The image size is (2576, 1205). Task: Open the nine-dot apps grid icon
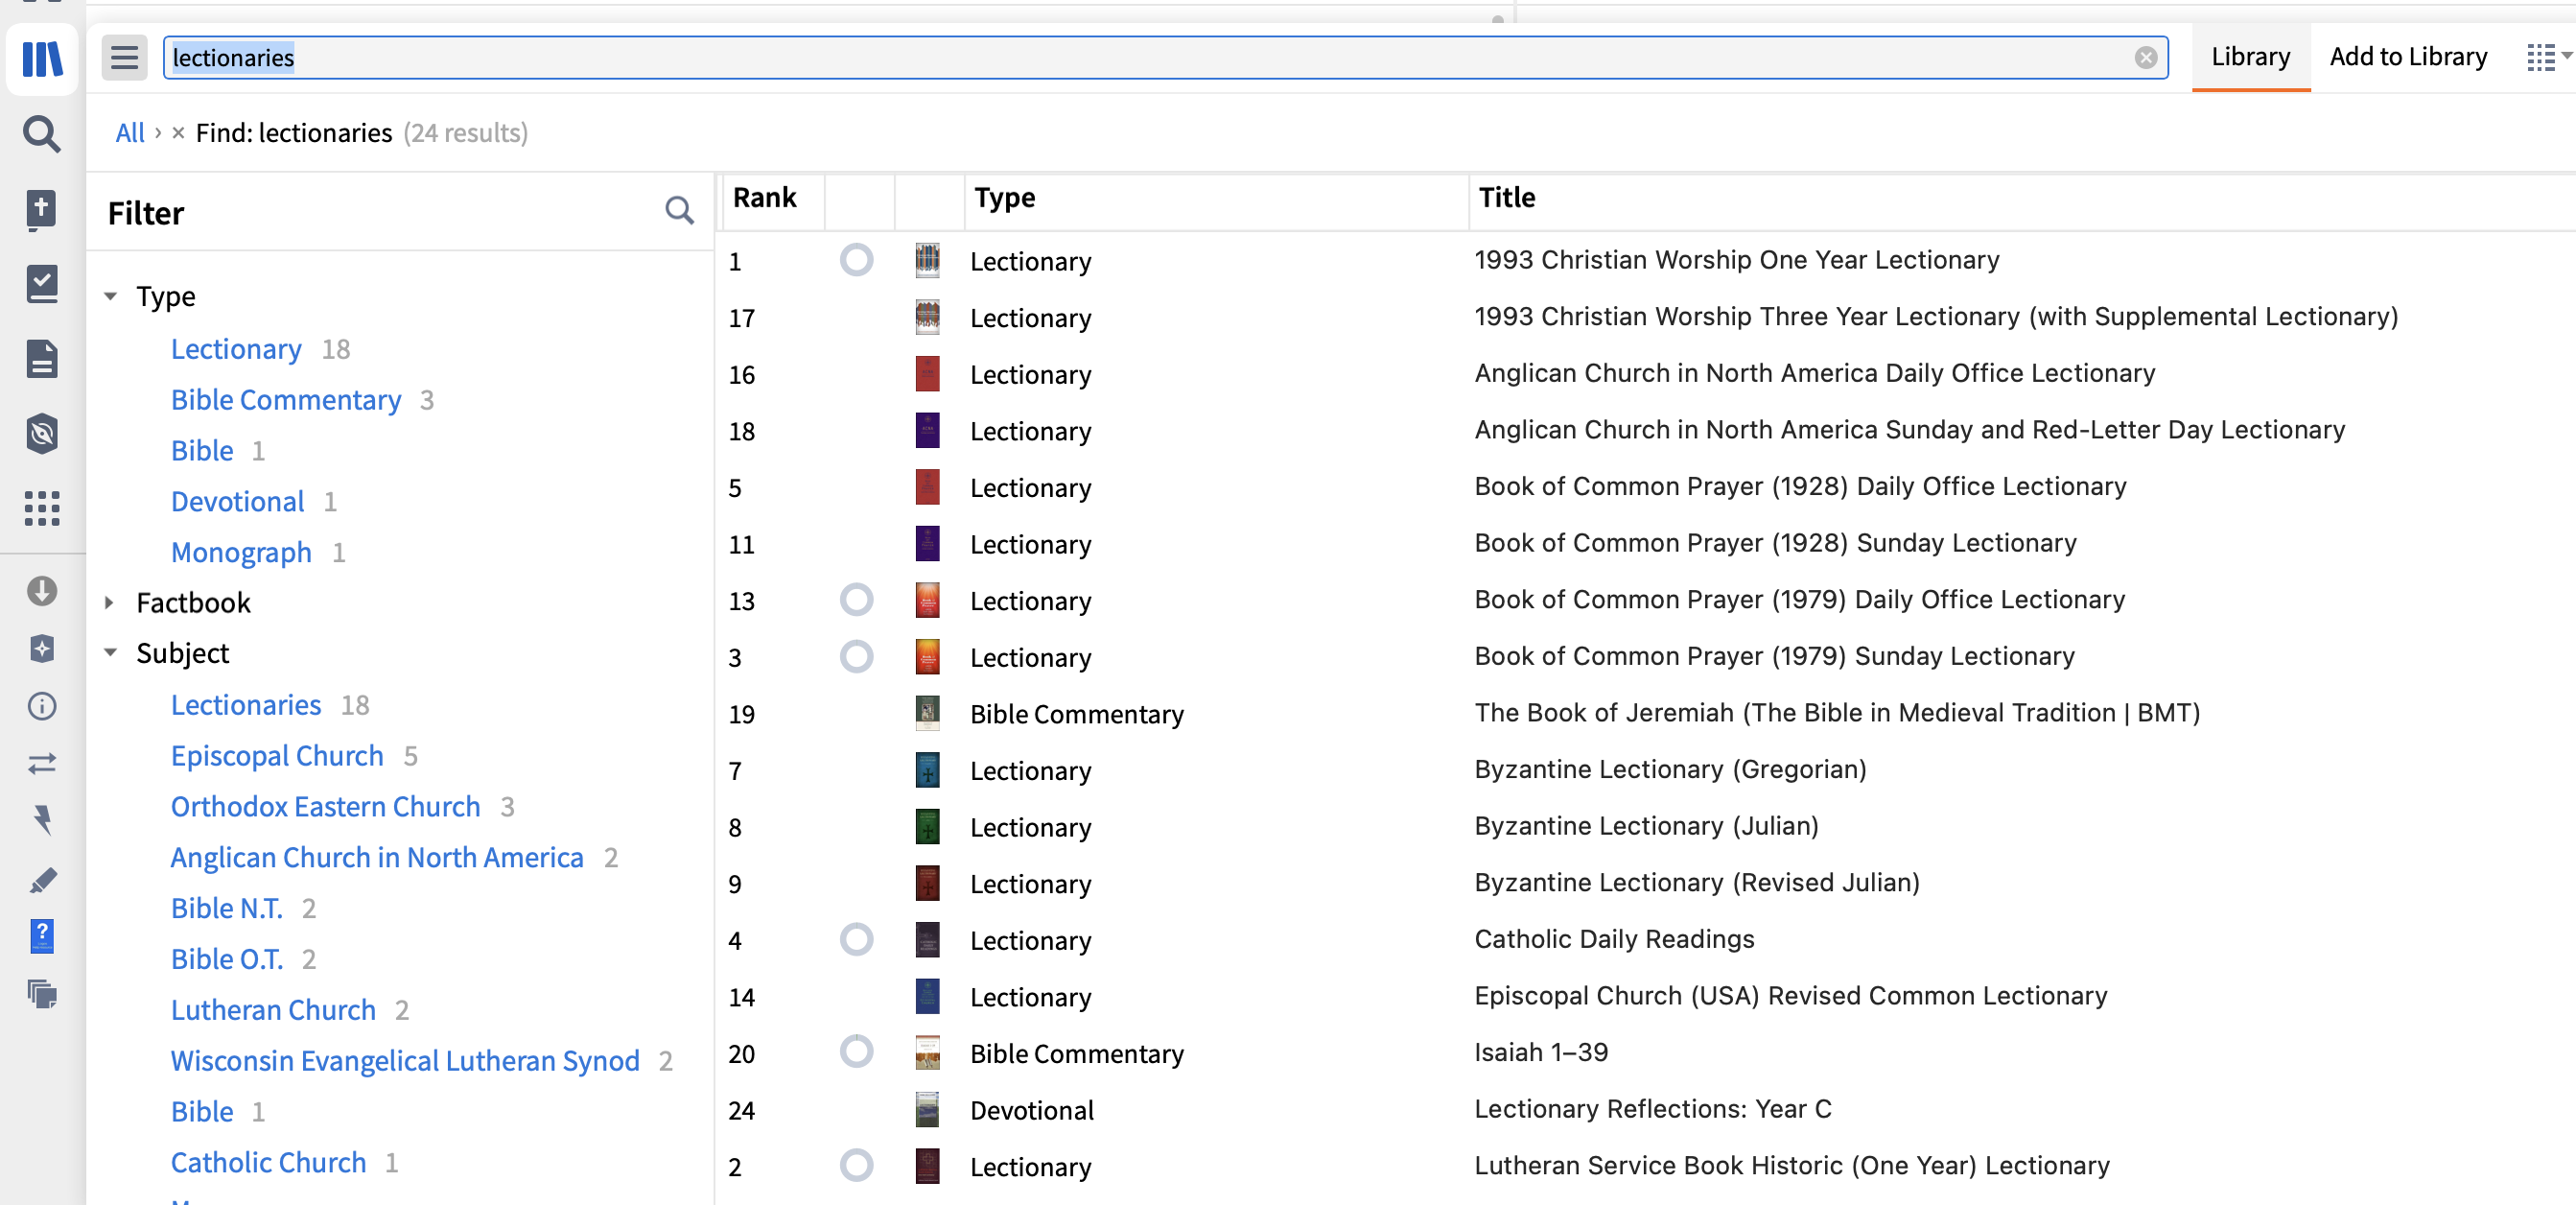coord(42,508)
